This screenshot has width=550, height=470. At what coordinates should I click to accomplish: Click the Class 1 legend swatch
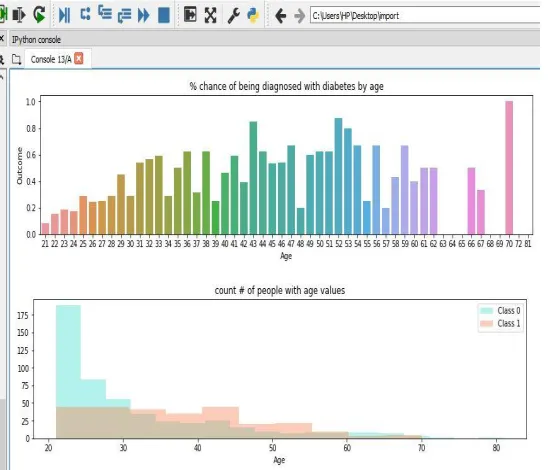pyautogui.click(x=487, y=323)
